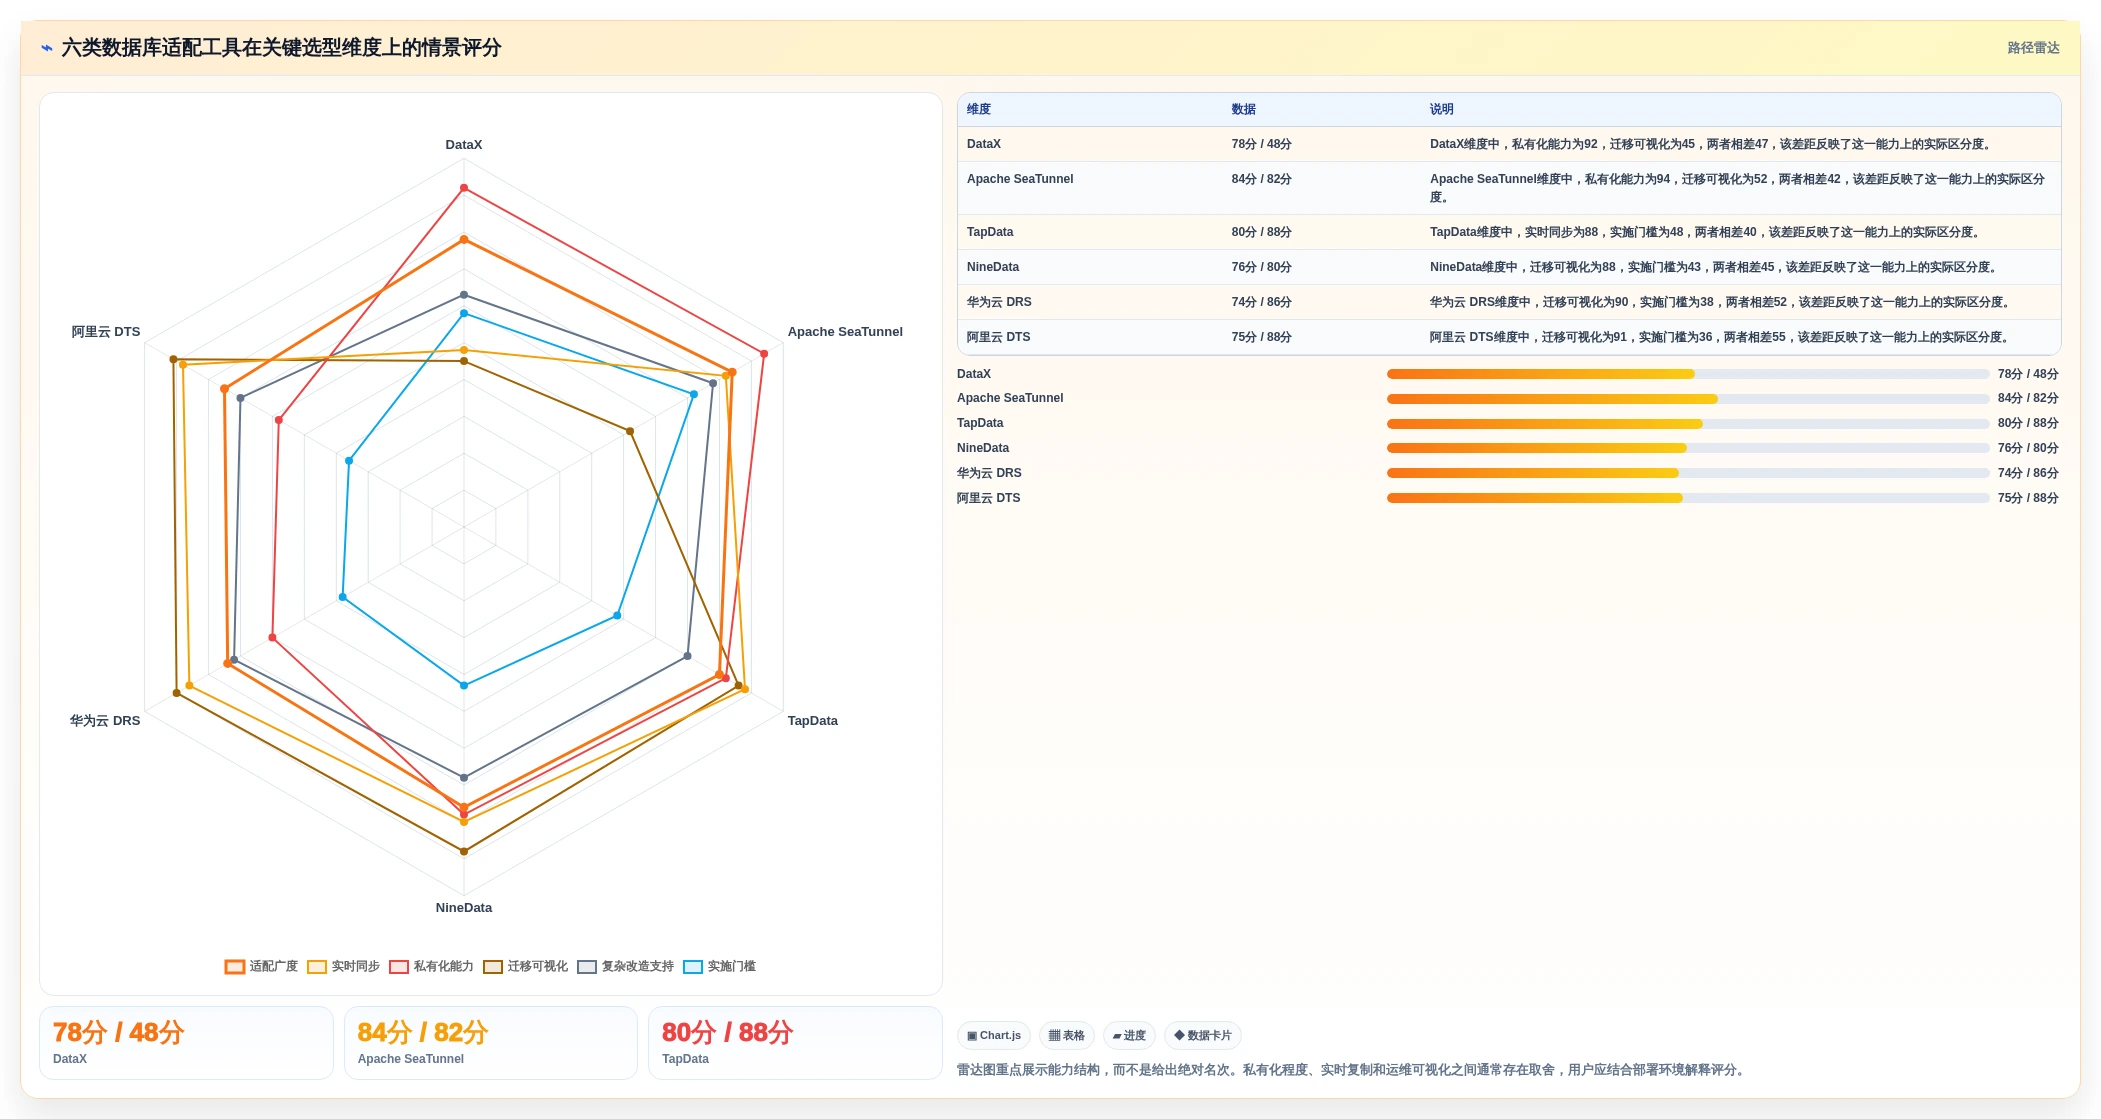Click the TapData description text in the table
This screenshot has width=2101, height=1119.
[1705, 232]
